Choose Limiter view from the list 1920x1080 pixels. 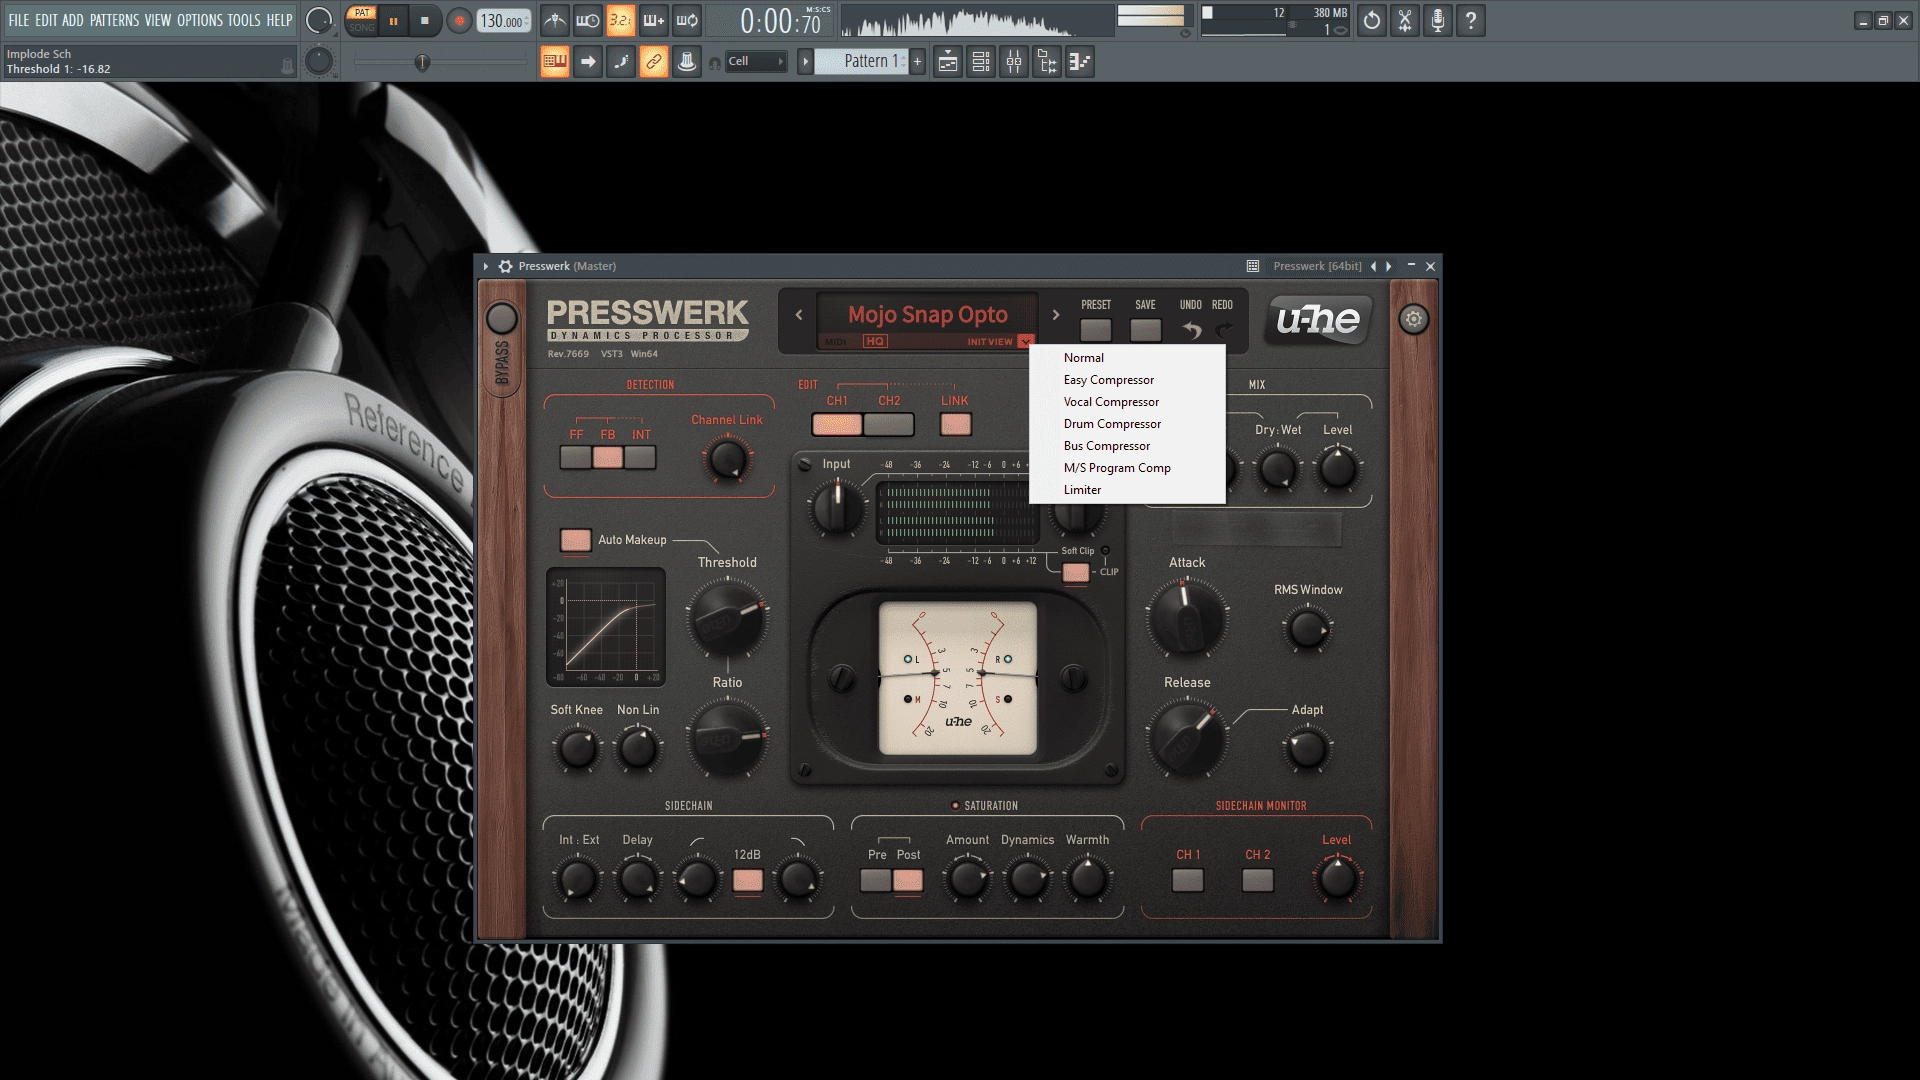1127,490
